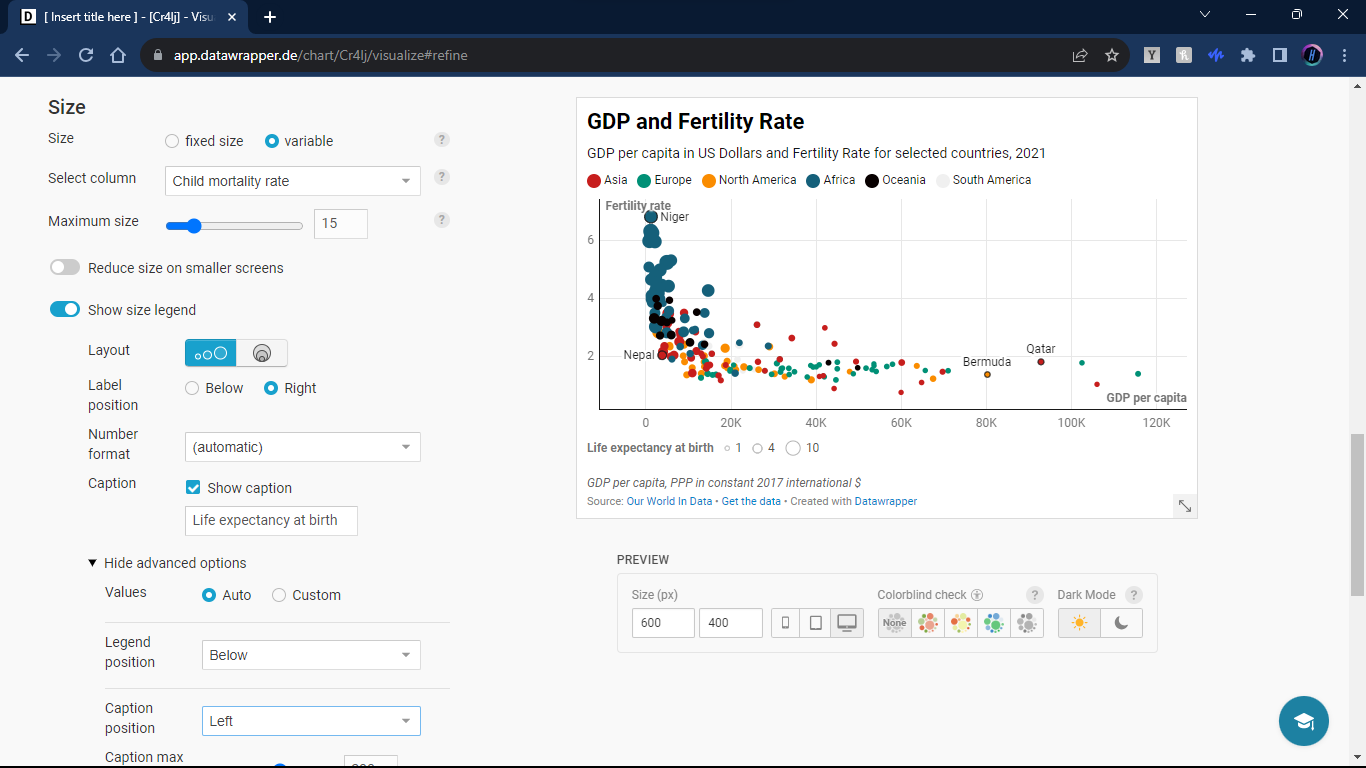Click the resize handle on chart preview
1366x768 pixels.
1184,506
